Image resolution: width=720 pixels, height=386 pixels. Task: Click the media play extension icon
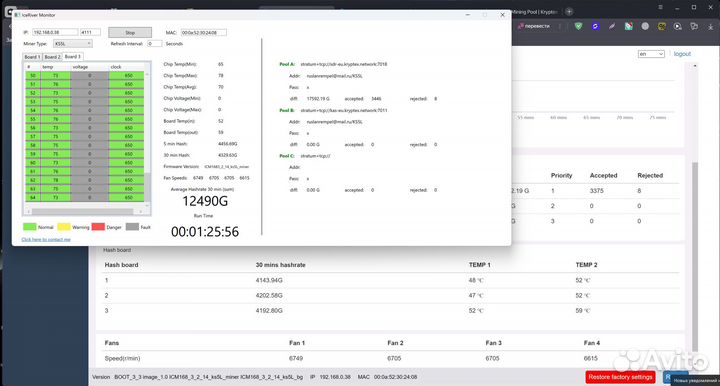[x=678, y=26]
